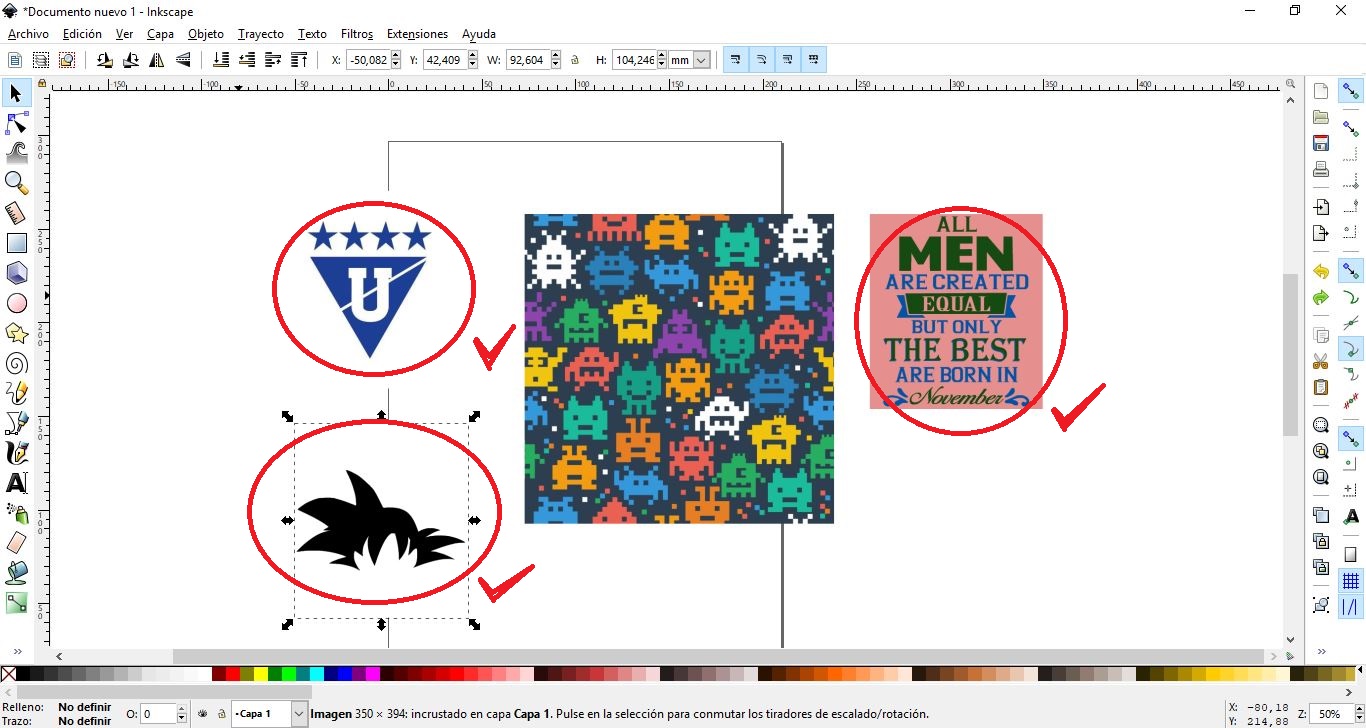Image resolution: width=1366 pixels, height=728 pixels.
Task: Activate the Spray objects tool
Action: (x=16, y=513)
